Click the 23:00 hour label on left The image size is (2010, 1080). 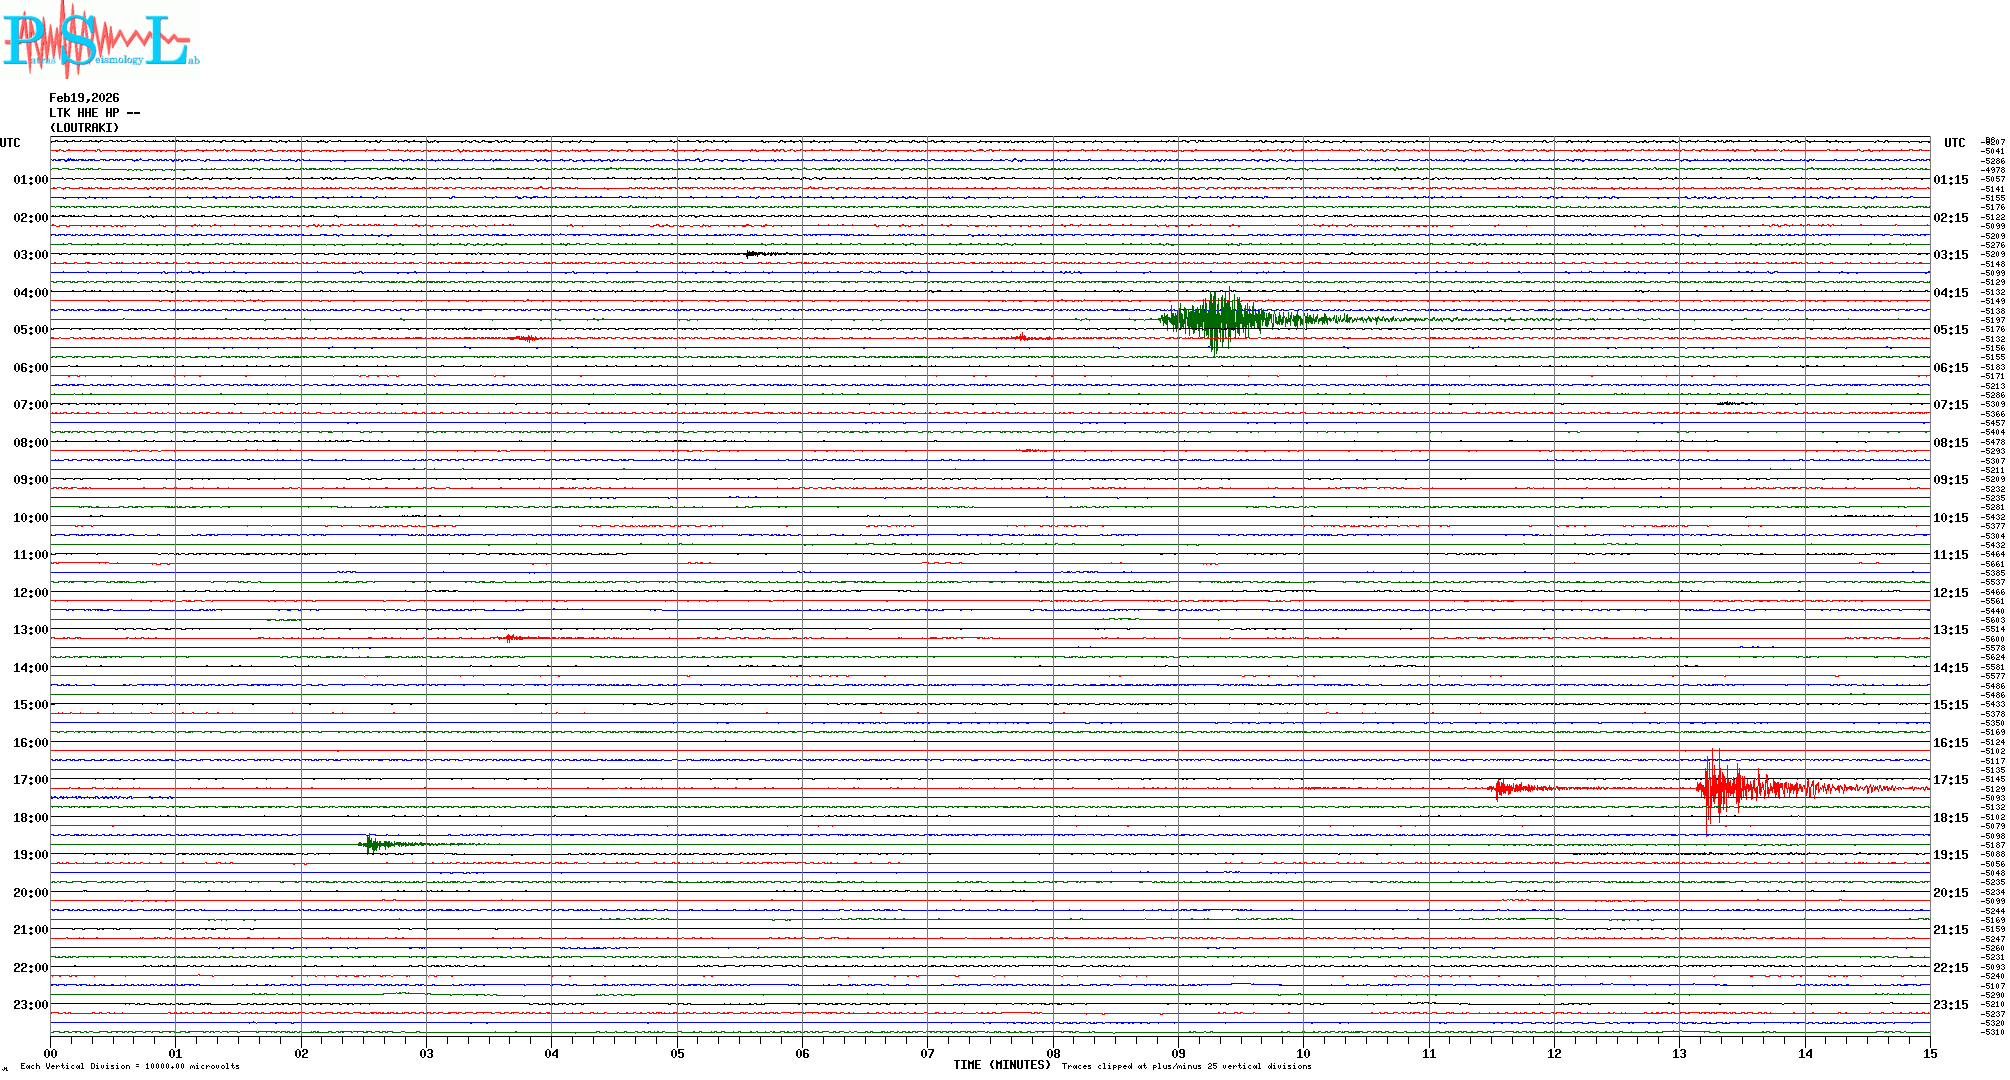click(x=30, y=1005)
